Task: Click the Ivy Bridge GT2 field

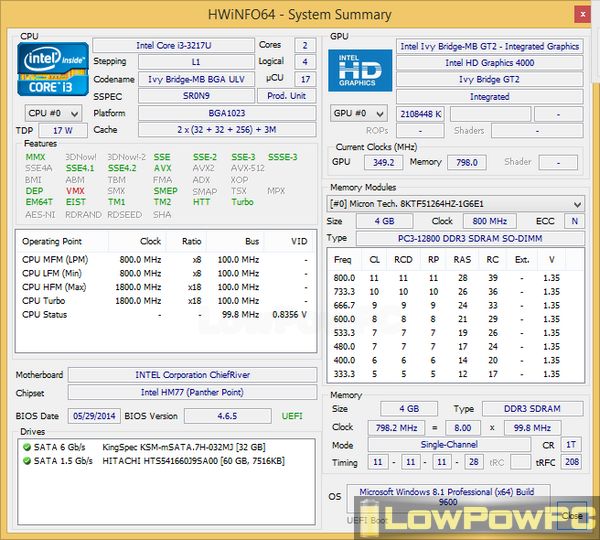Action: [x=489, y=80]
